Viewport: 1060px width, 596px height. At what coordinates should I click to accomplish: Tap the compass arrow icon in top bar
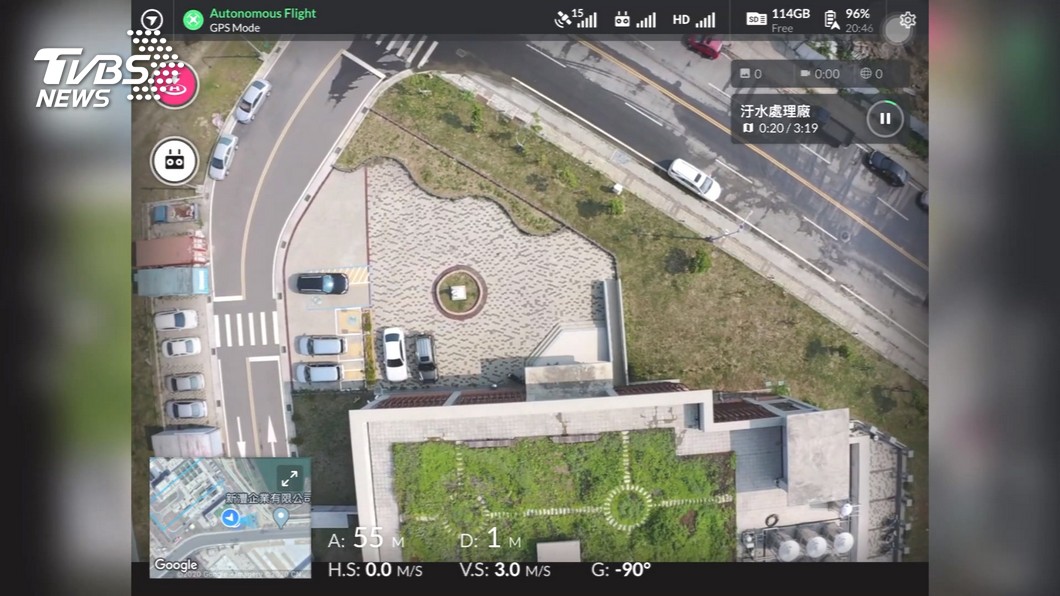coord(152,20)
